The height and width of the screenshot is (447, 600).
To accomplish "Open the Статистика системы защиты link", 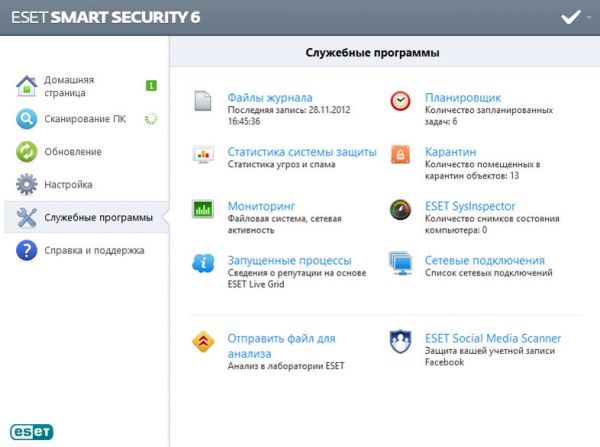I will pyautogui.click(x=302, y=152).
